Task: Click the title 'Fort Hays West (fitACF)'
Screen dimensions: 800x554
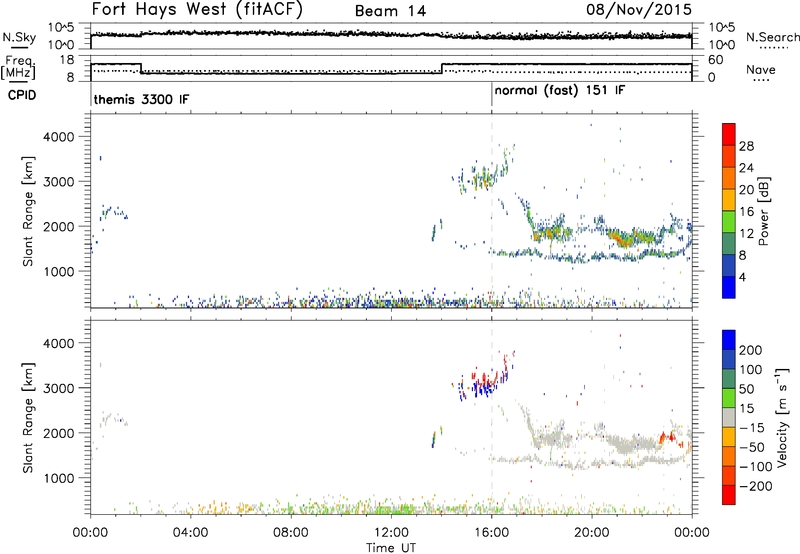Action: (197, 10)
